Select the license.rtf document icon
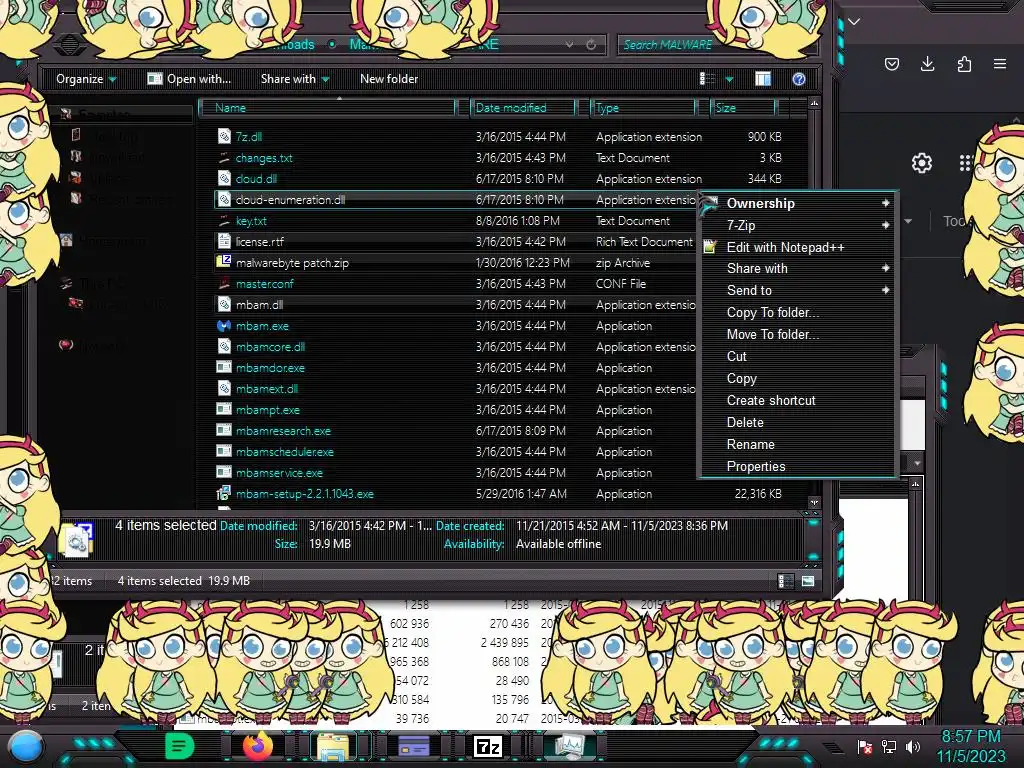The width and height of the screenshot is (1024, 768). 224,242
